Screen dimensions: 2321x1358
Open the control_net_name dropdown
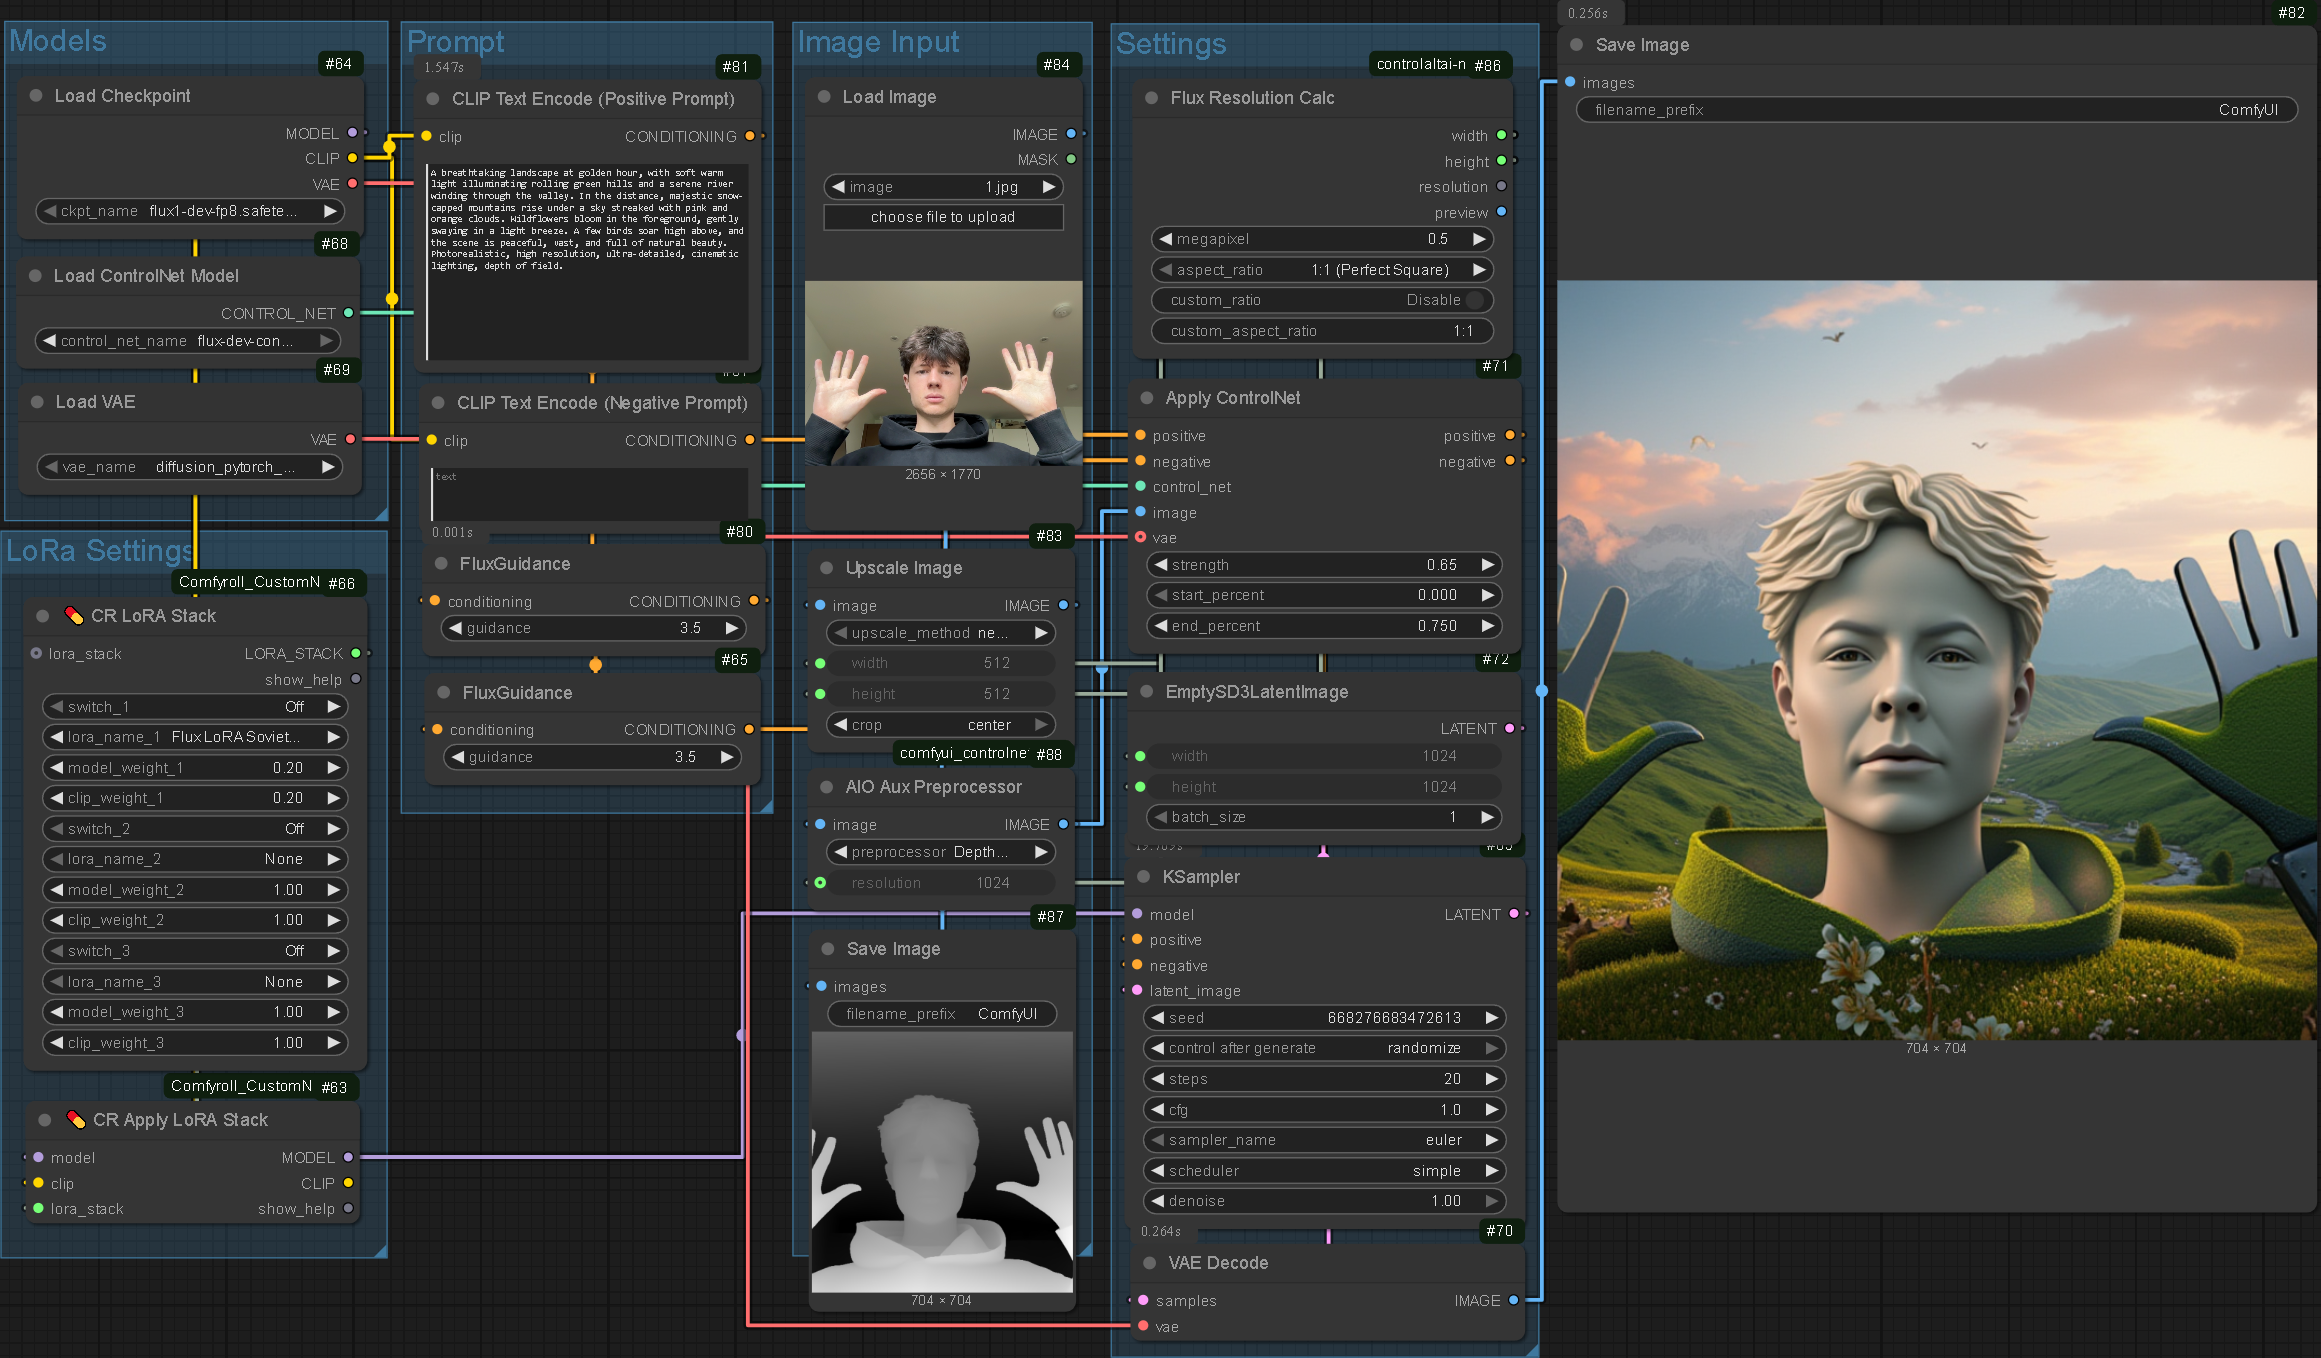pyautogui.click(x=187, y=341)
